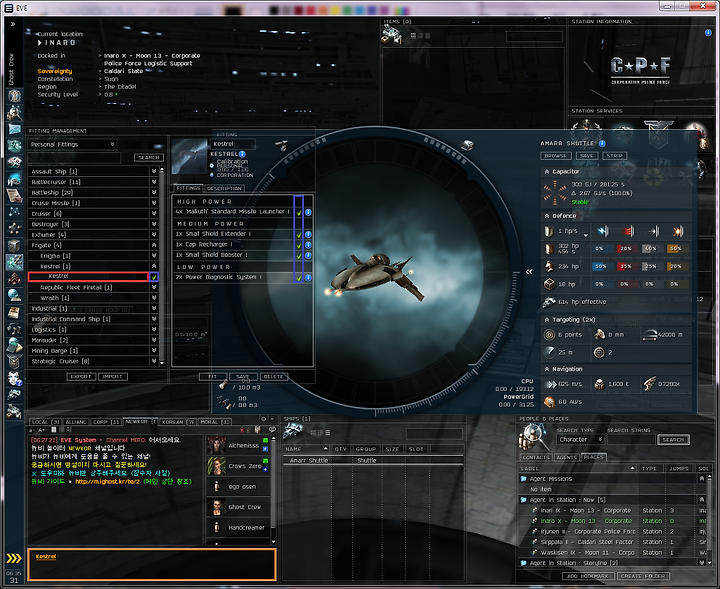This screenshot has height=589, width=720.
Task: Show info for Small Shield Extender I
Action: [x=308, y=234]
